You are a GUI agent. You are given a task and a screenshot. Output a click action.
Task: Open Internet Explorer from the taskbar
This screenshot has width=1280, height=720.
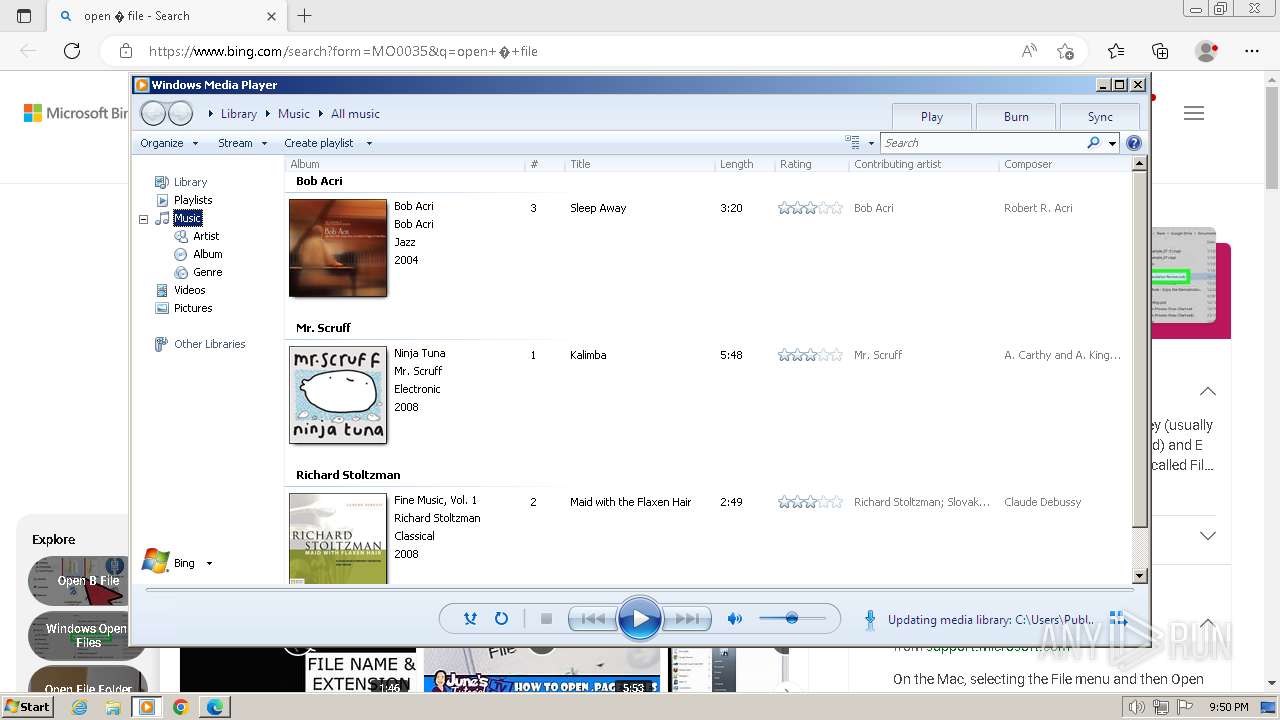tap(79, 707)
